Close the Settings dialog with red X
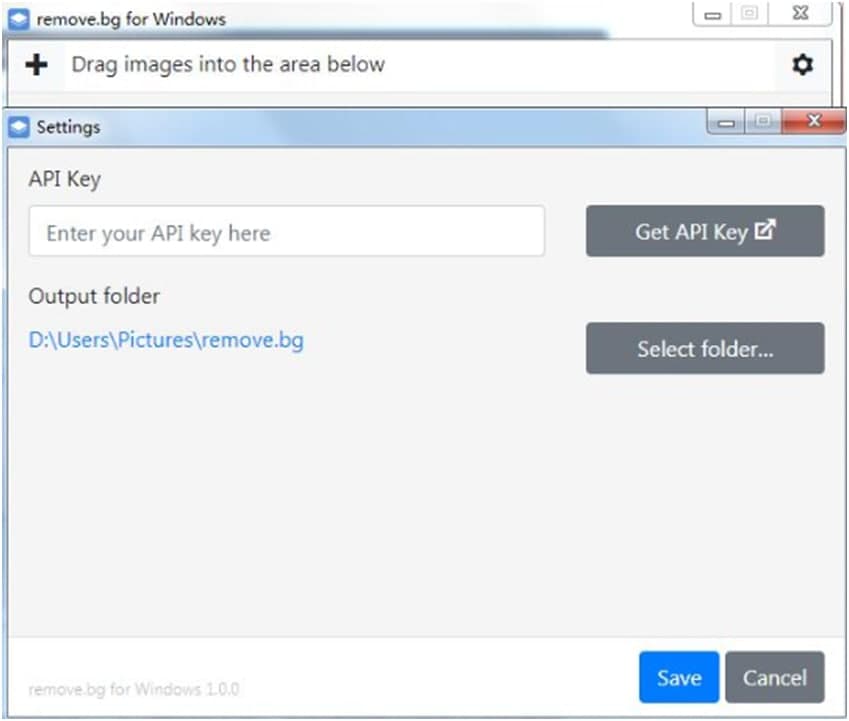This screenshot has width=849, height=721. tap(813, 123)
